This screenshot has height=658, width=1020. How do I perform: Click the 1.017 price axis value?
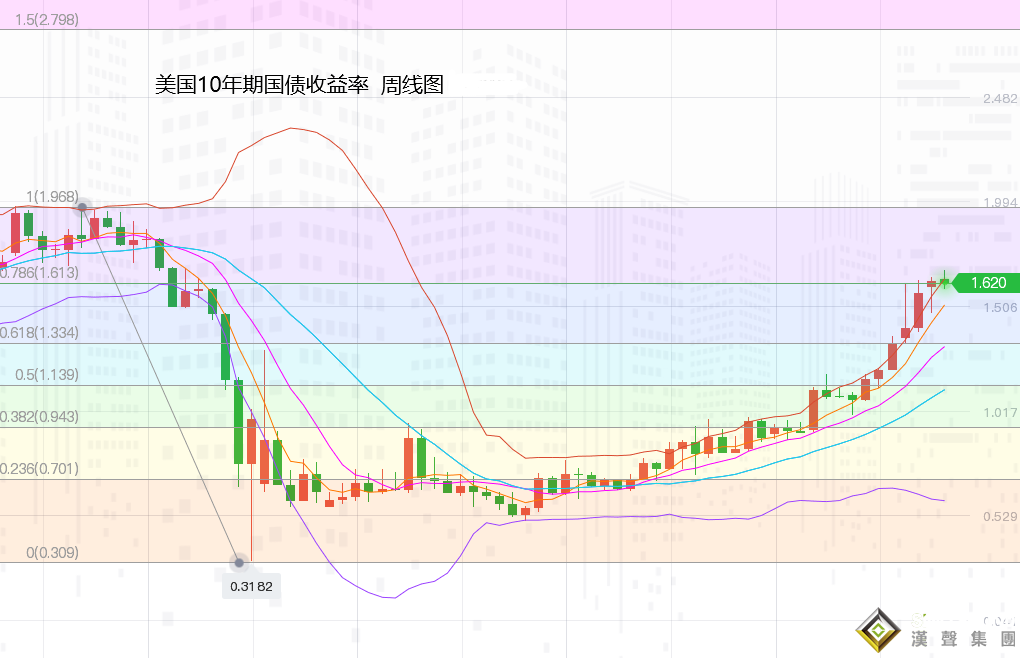coord(1000,412)
